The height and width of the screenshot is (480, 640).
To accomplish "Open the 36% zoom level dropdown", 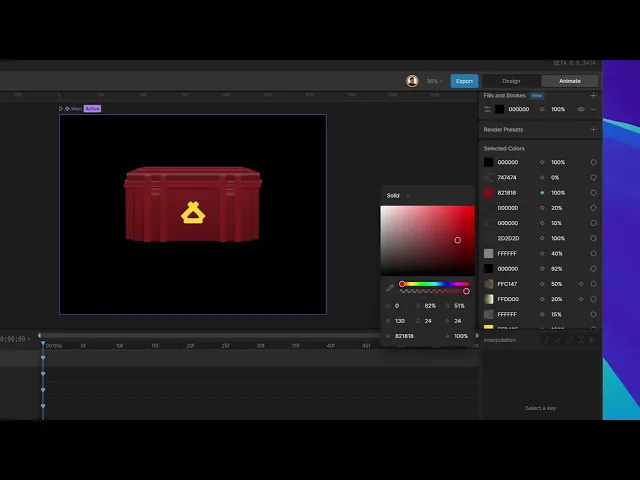I will (434, 81).
